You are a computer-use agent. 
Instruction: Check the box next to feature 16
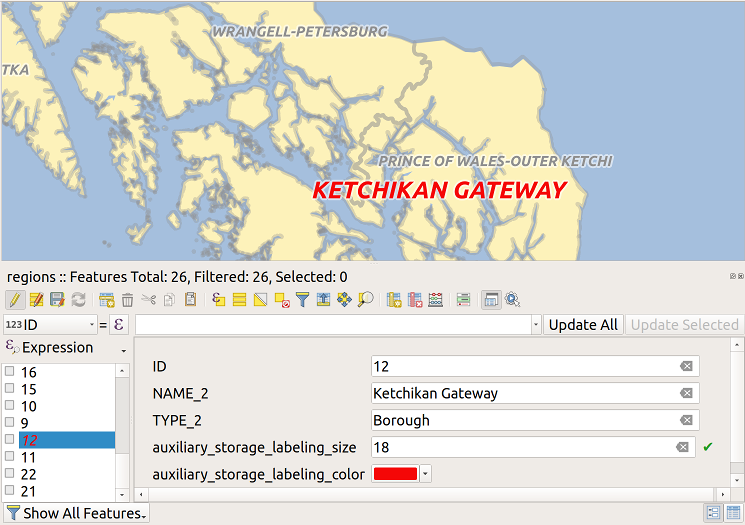click(10, 372)
